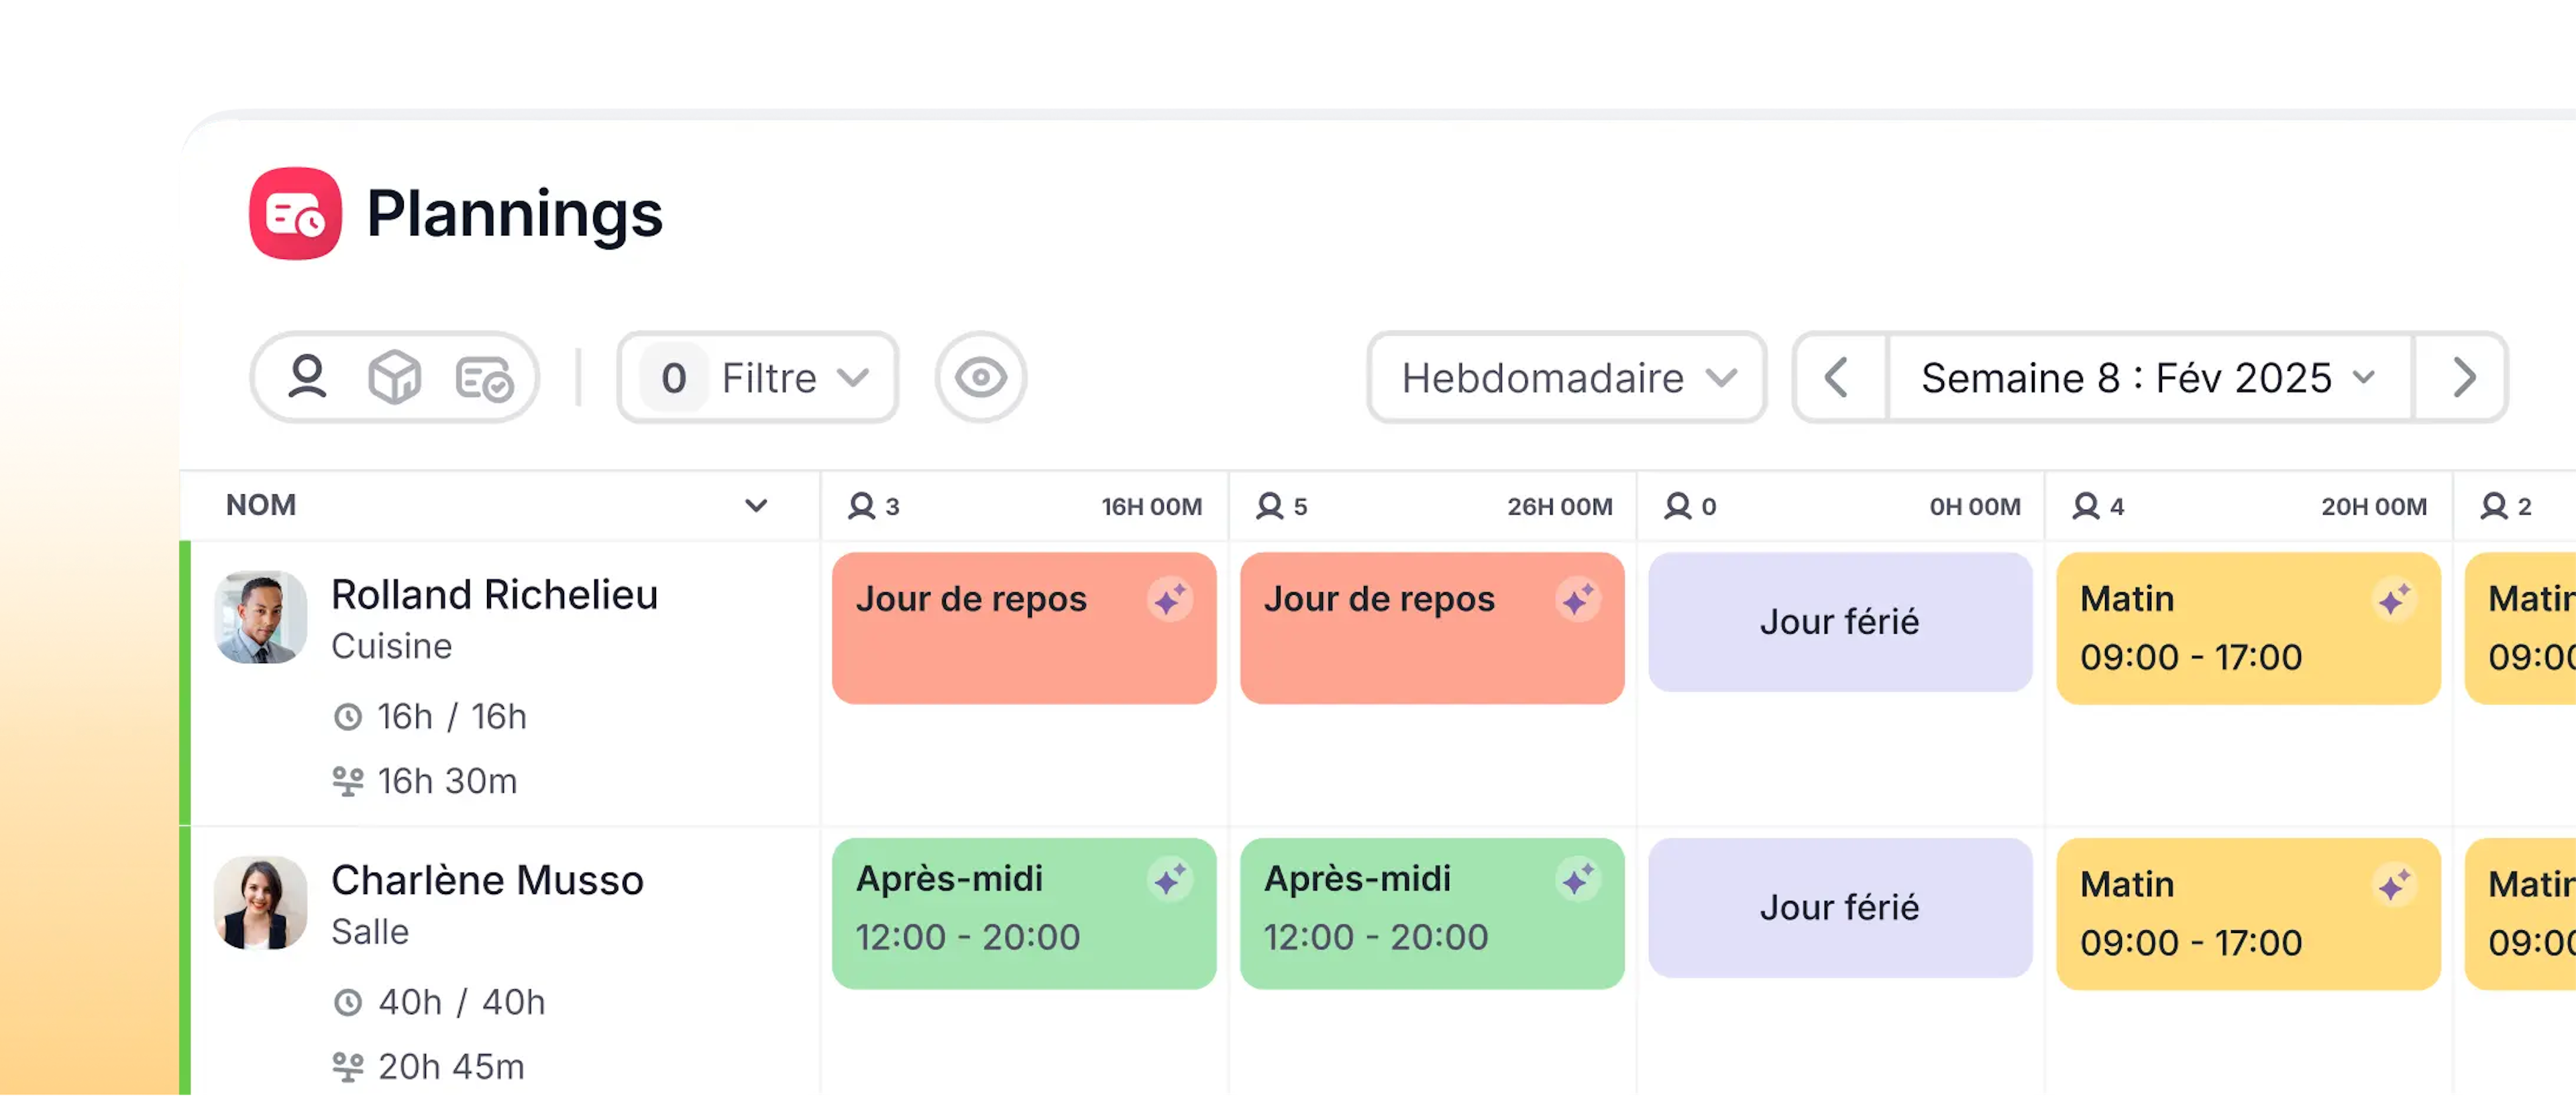2576x1096 pixels.
Task: Click sparkle icon on Charlène's first Après-midi shift
Action: coord(1169,880)
